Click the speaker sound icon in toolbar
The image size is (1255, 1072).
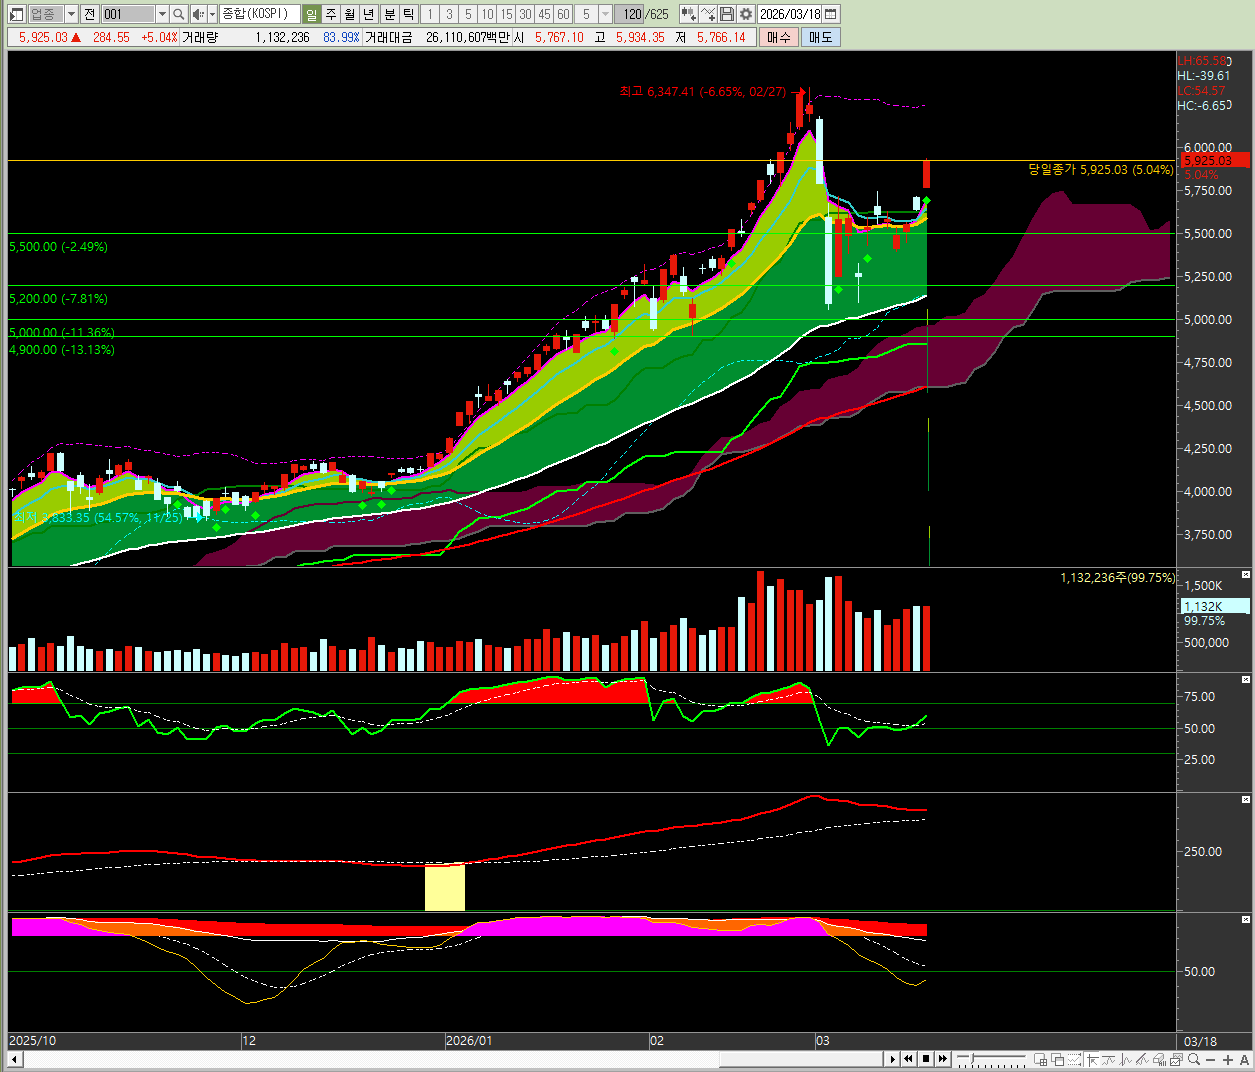(x=197, y=14)
